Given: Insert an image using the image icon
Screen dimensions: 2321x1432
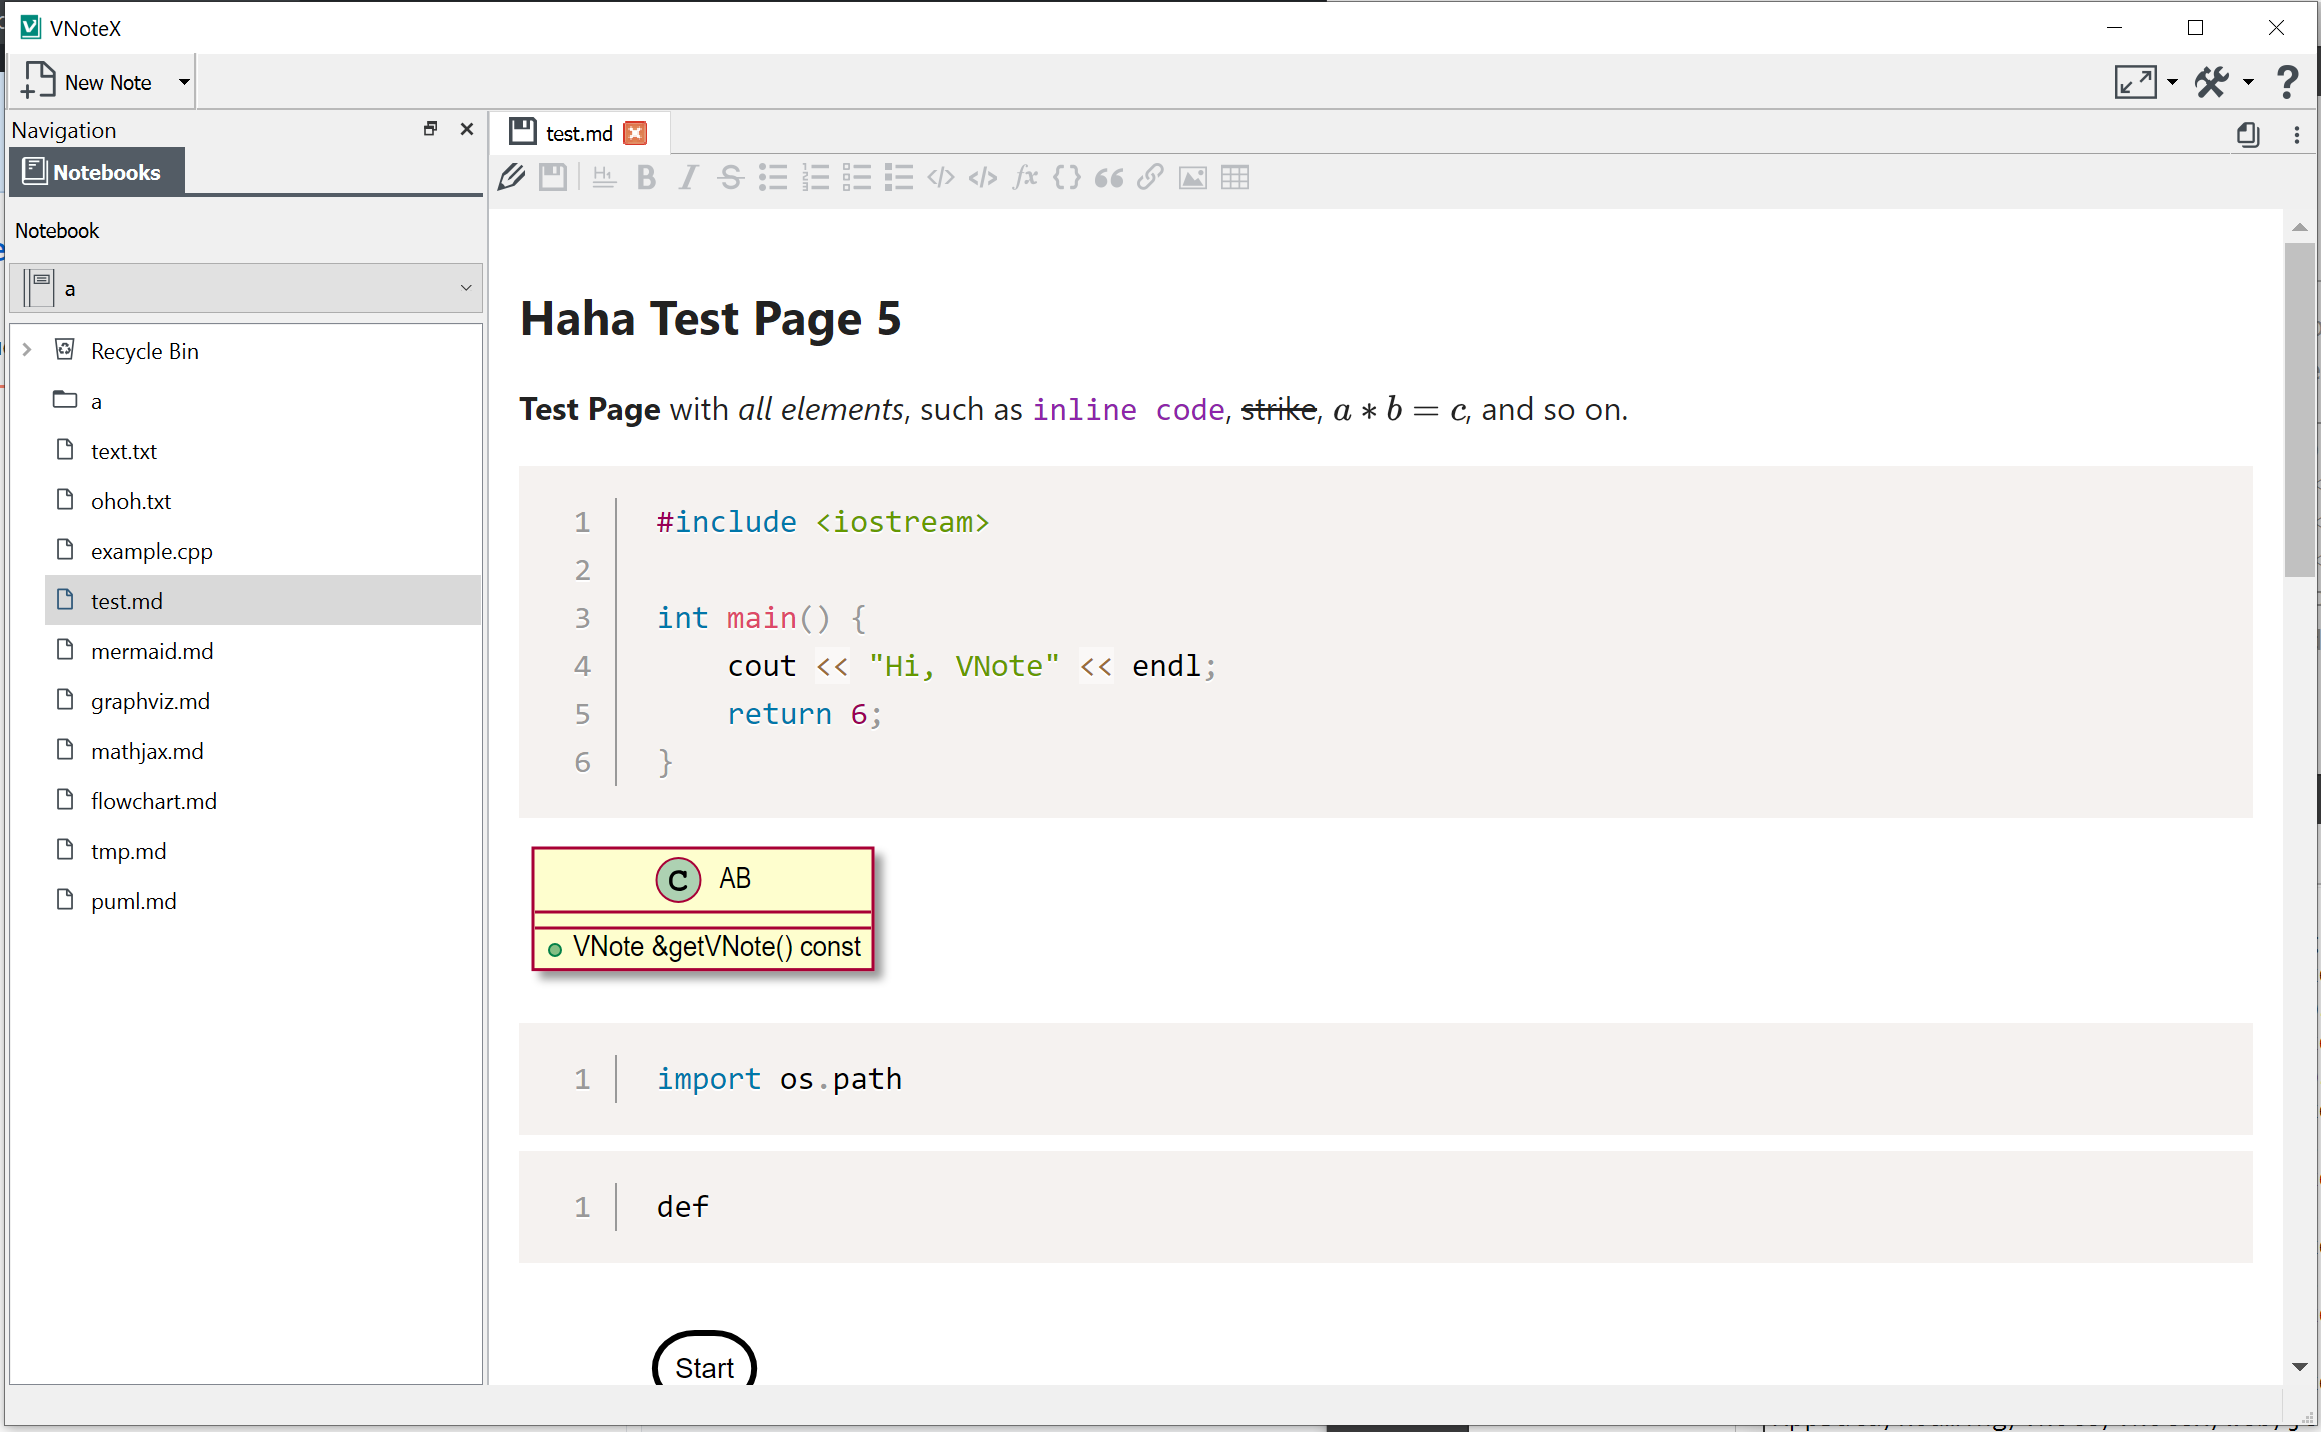Looking at the screenshot, I should tap(1192, 177).
